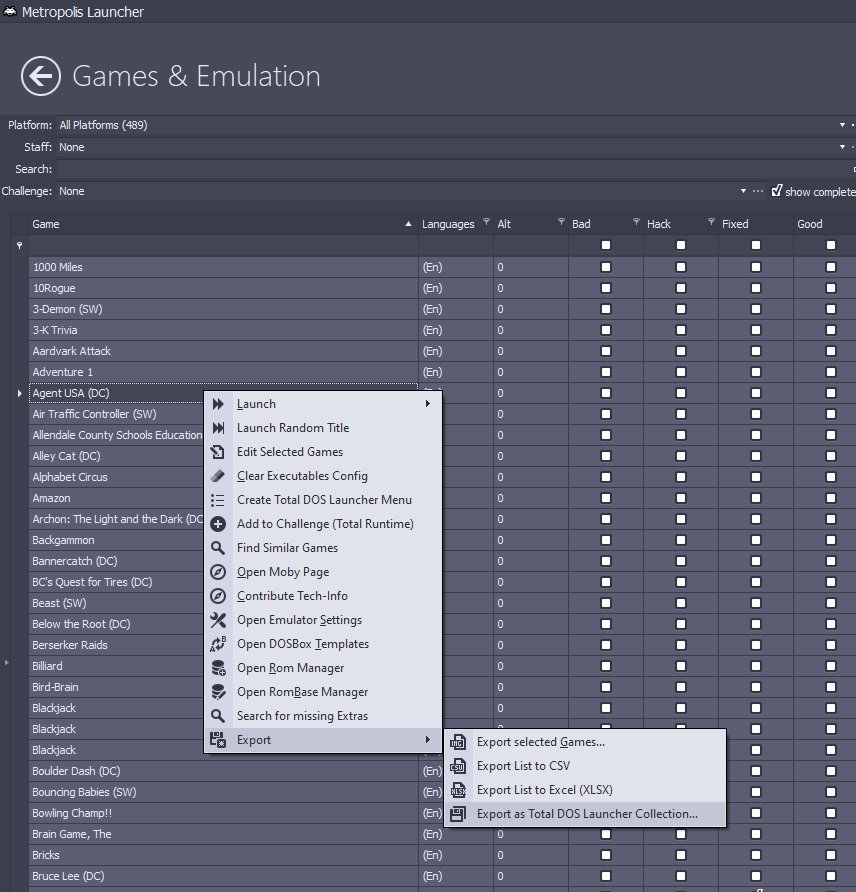Image resolution: width=856 pixels, height=892 pixels.
Task: Click the filter icon on Alt column header
Action: click(561, 222)
